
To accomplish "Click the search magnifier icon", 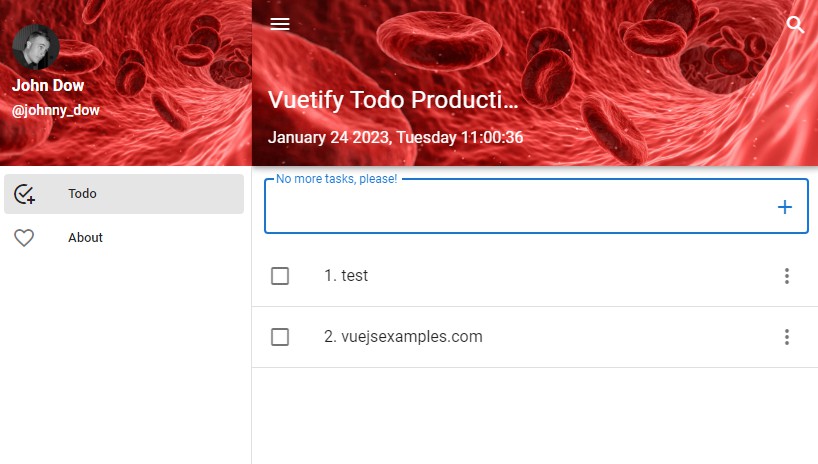I will 795,25.
